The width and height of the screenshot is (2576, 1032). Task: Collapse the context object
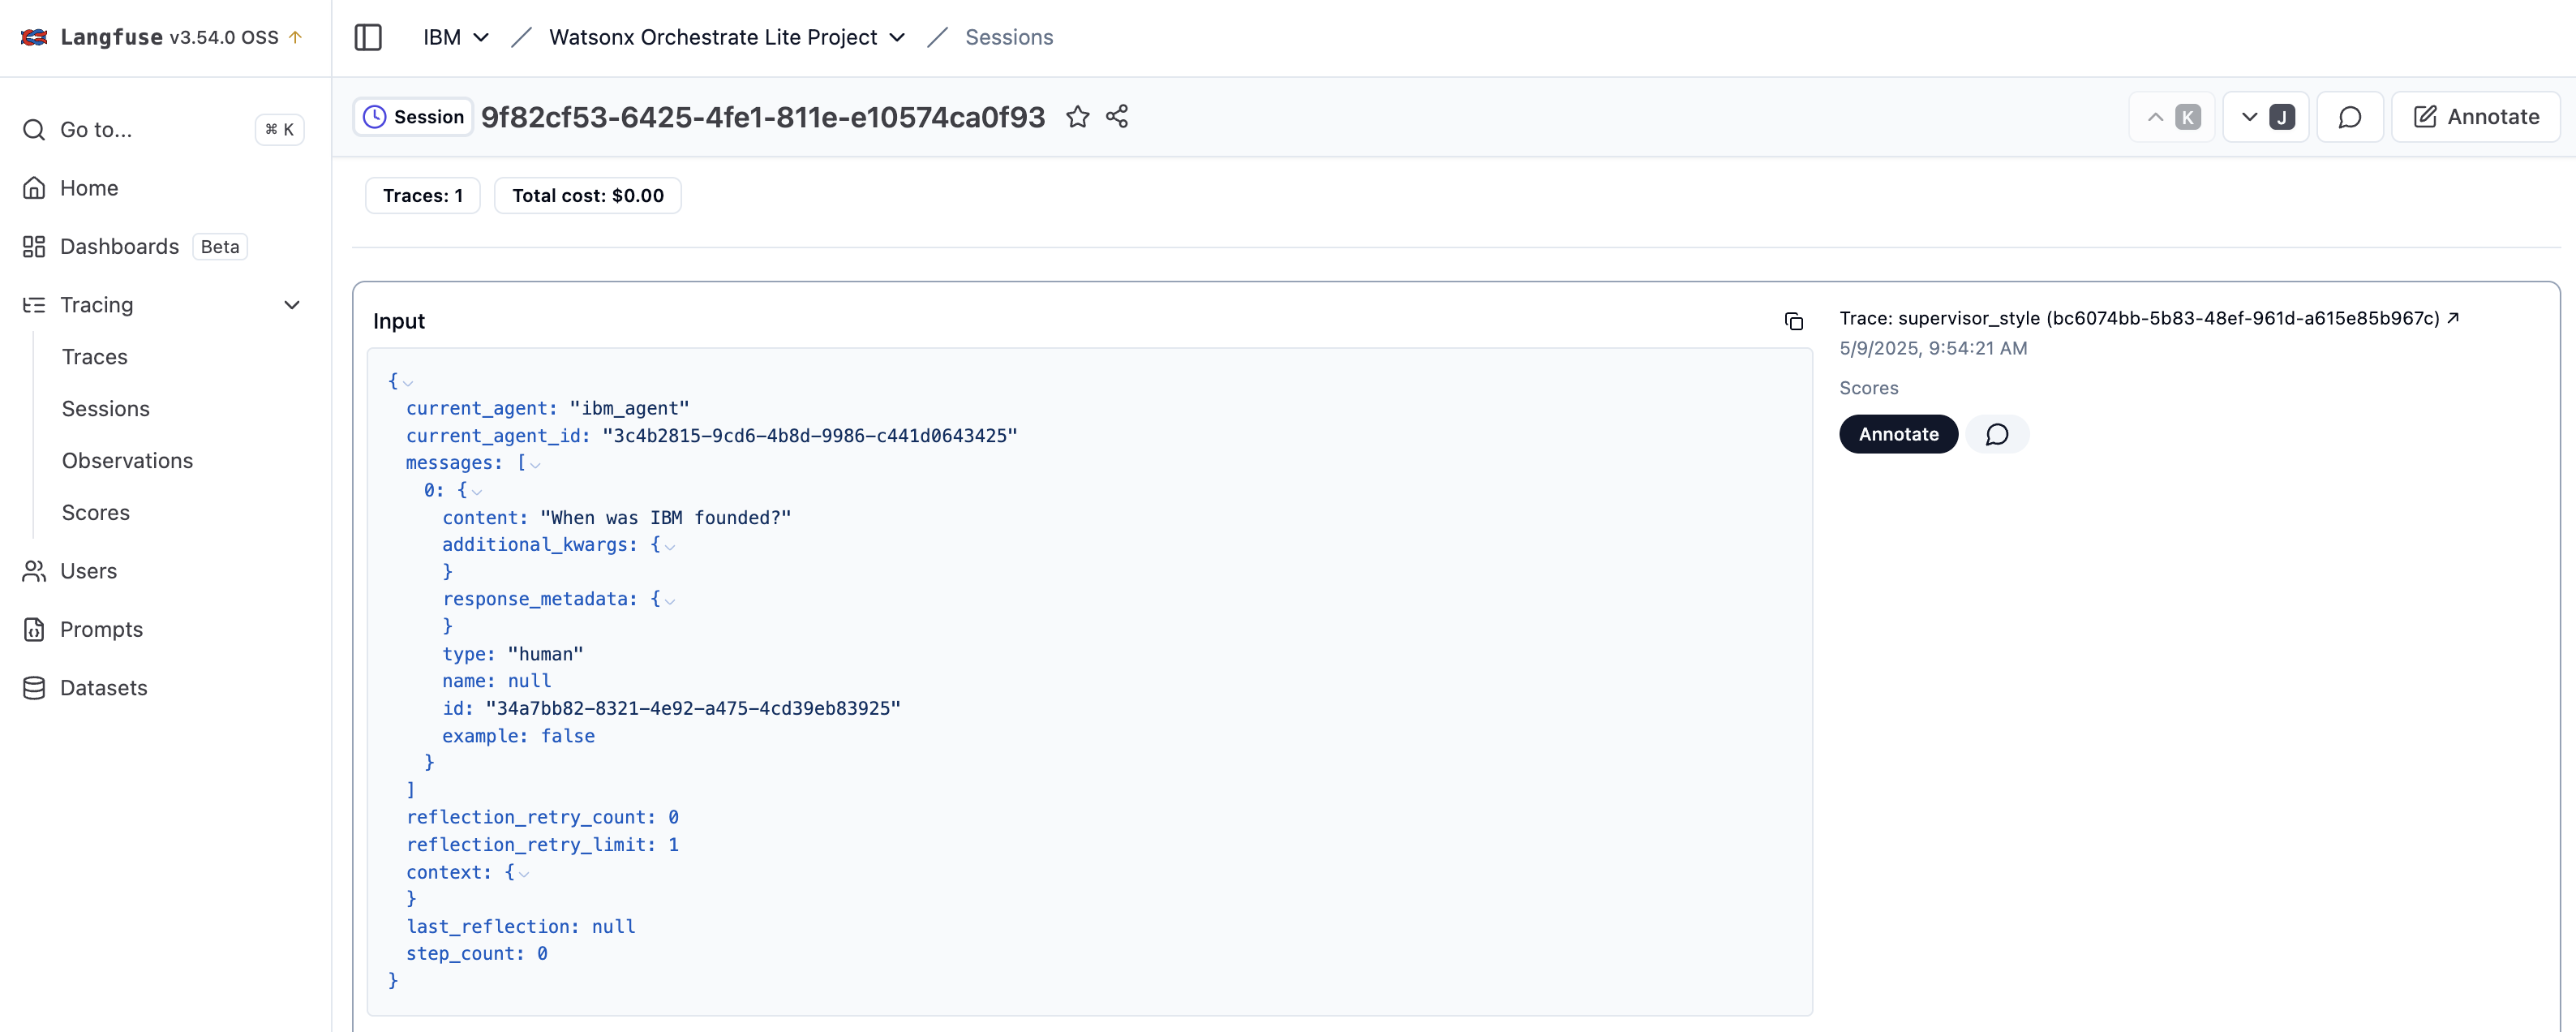[x=524, y=874]
